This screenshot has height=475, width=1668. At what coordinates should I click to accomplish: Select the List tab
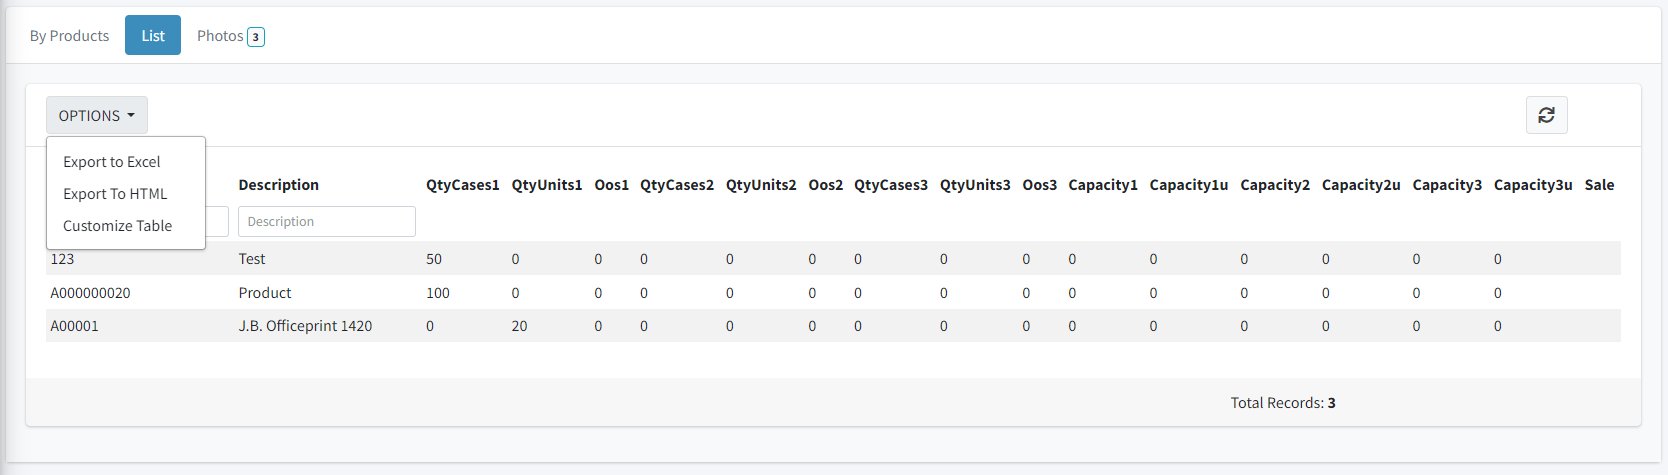pyautogui.click(x=153, y=36)
